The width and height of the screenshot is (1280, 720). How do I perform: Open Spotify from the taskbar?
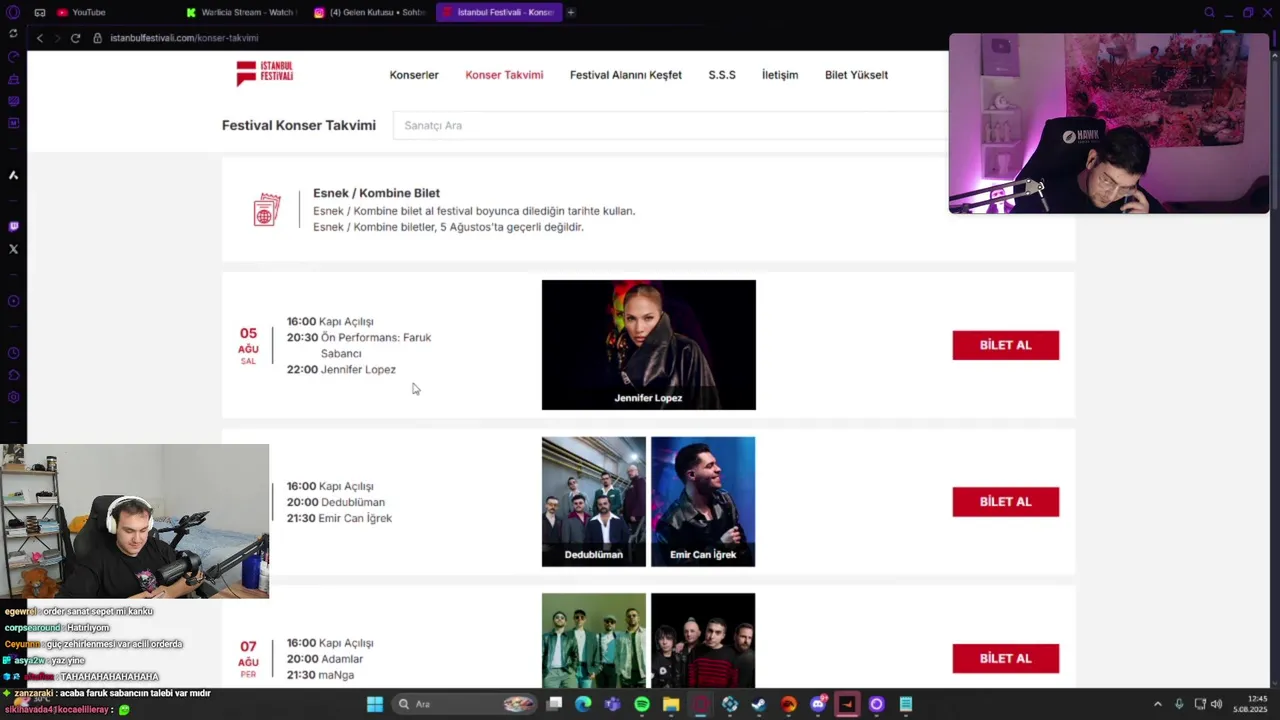click(x=642, y=704)
